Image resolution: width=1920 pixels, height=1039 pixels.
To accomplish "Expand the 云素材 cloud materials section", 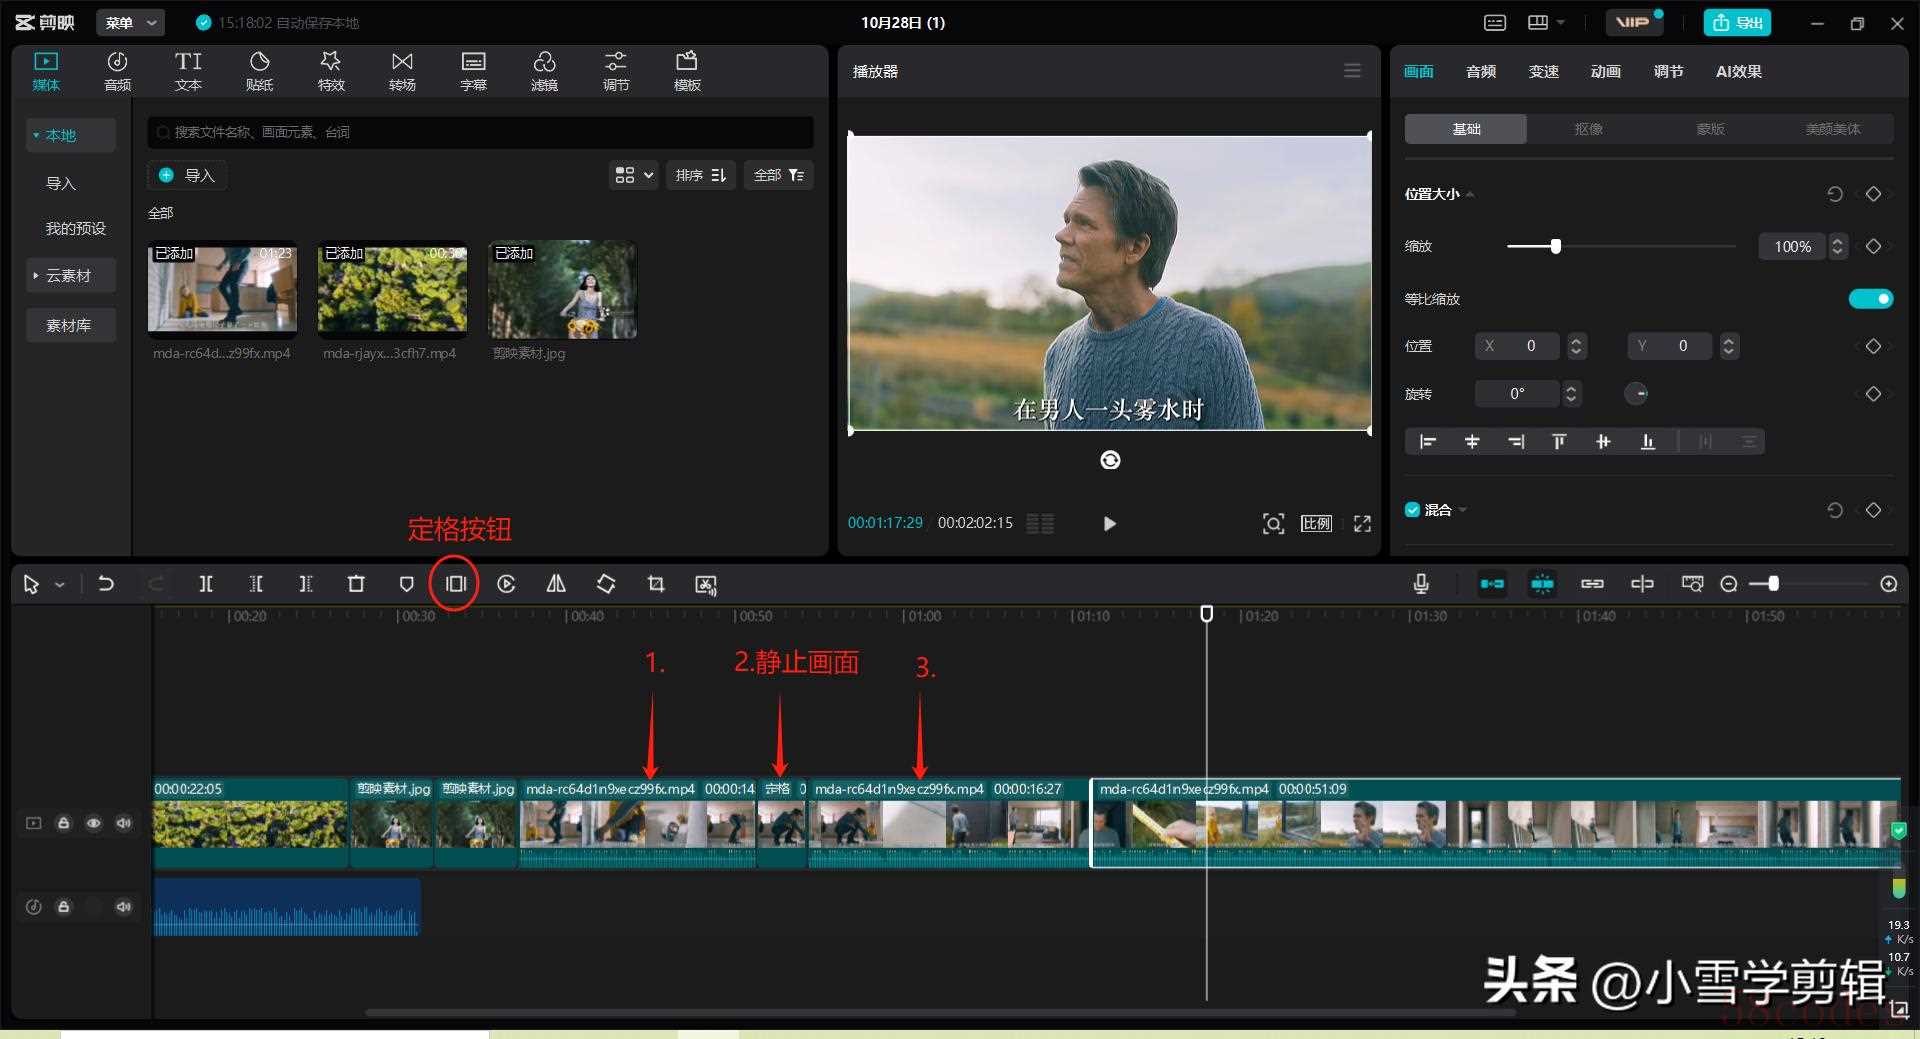I will point(68,276).
